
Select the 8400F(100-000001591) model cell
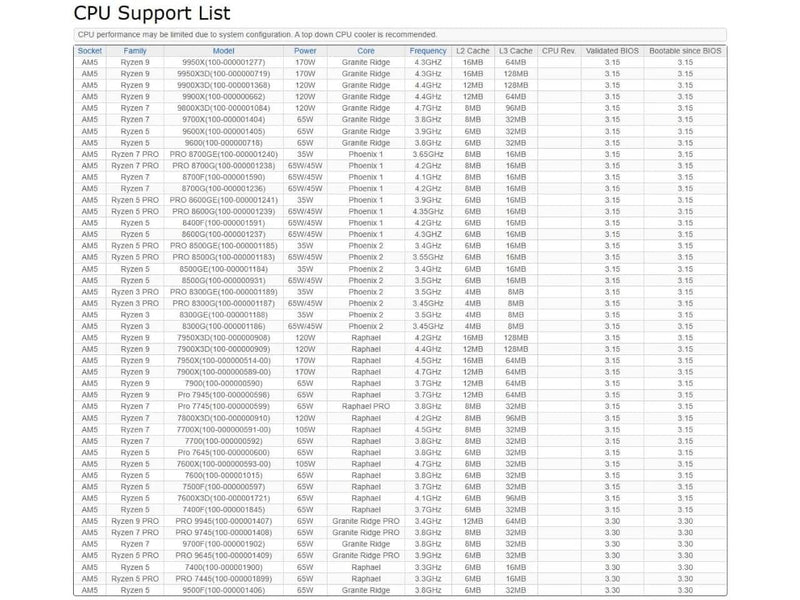pos(223,223)
